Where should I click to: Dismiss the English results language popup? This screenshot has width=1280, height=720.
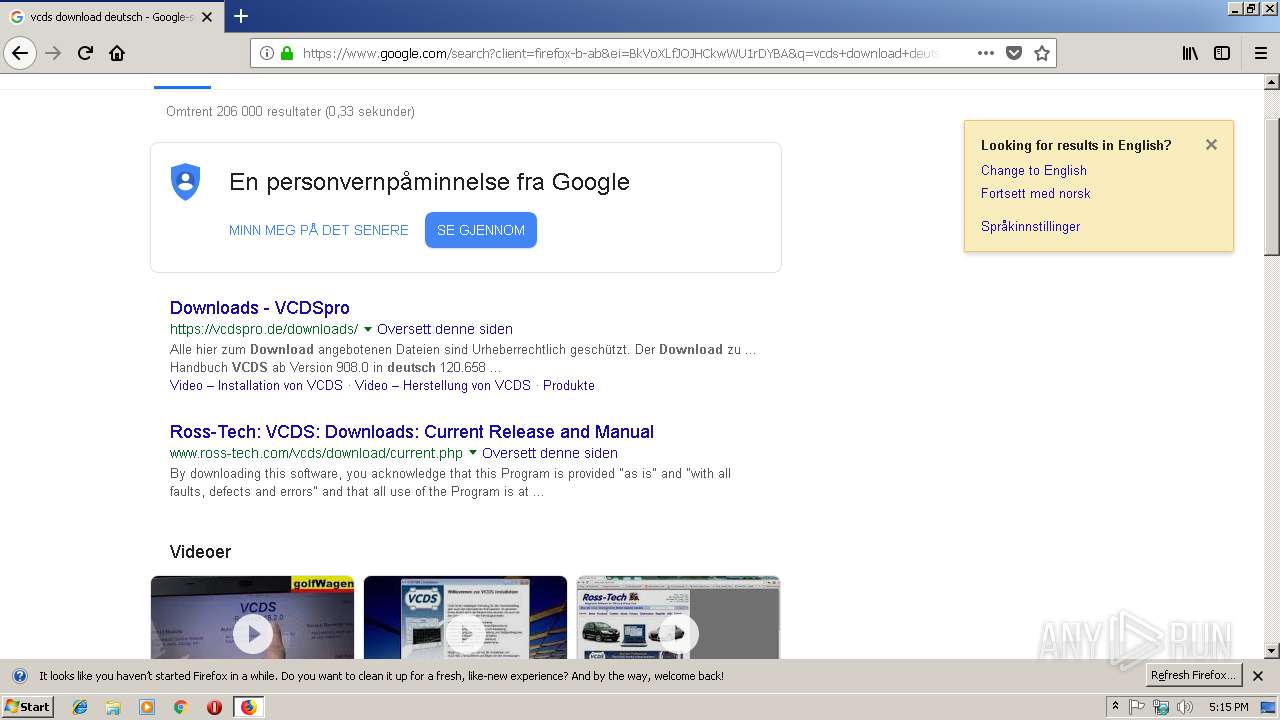1211,144
